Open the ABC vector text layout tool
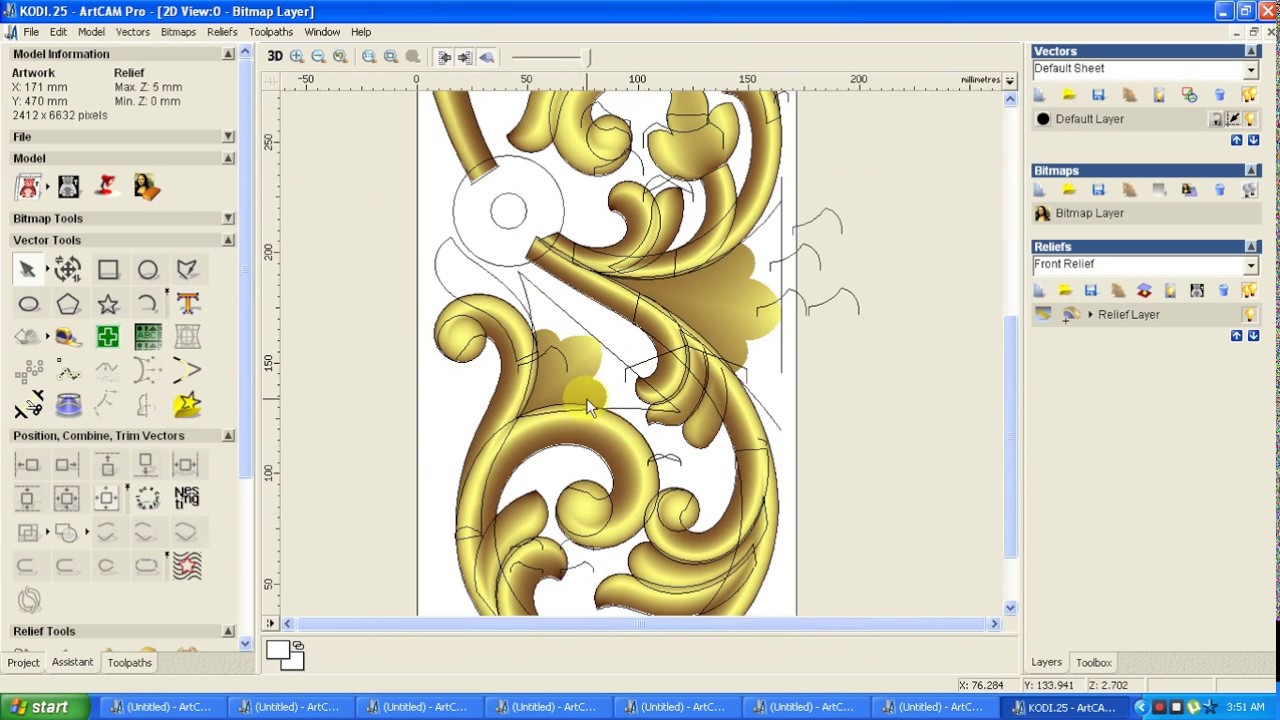The image size is (1280, 720). point(148,337)
